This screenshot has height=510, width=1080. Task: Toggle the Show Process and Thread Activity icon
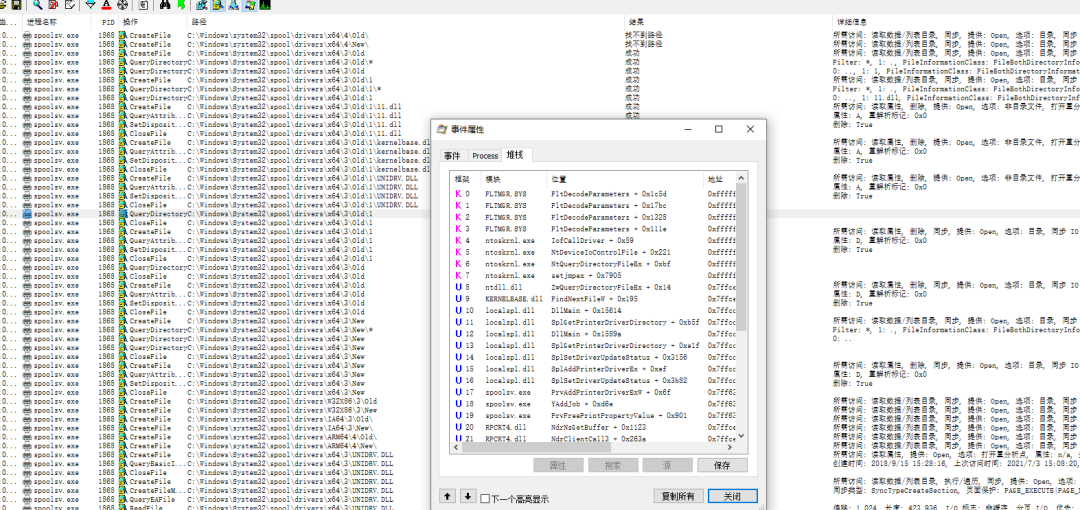pos(249,5)
